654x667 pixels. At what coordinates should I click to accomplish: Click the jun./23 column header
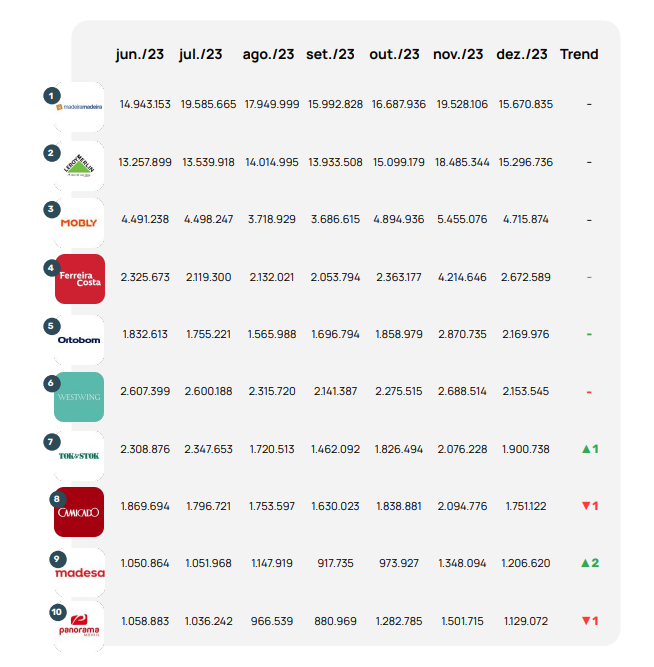coord(140,54)
